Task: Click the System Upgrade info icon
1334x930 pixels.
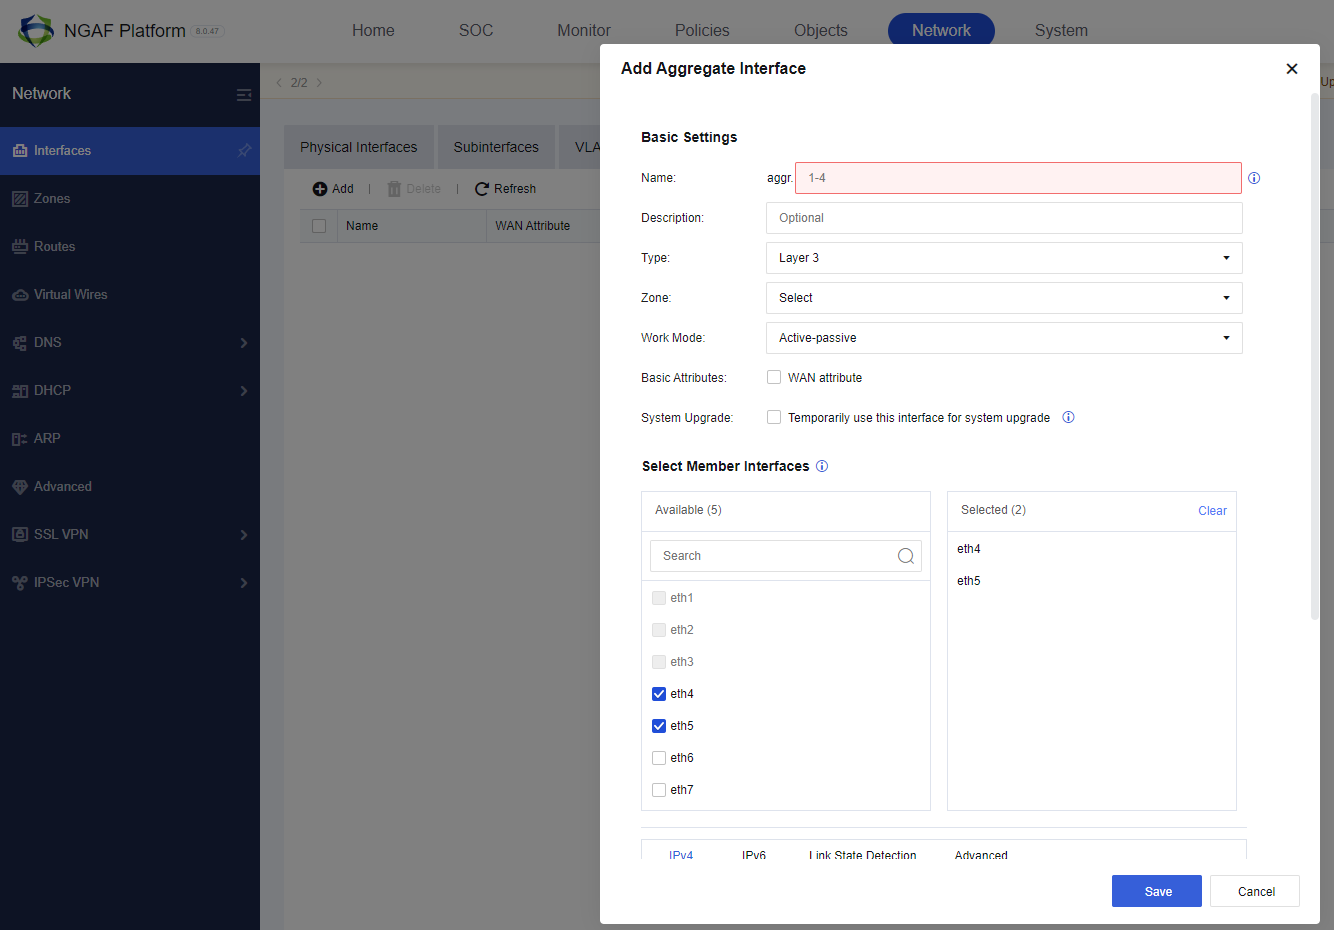Action: 1068,418
